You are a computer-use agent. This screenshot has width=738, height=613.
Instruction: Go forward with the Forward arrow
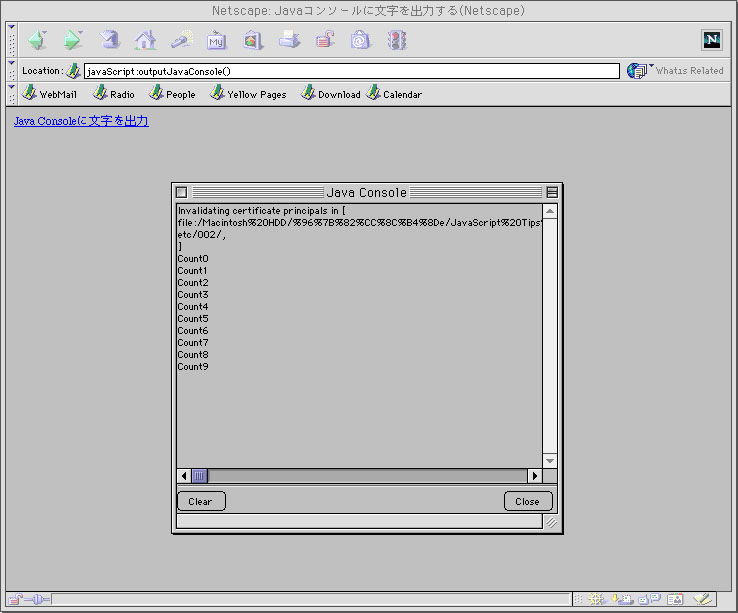pyautogui.click(x=73, y=40)
